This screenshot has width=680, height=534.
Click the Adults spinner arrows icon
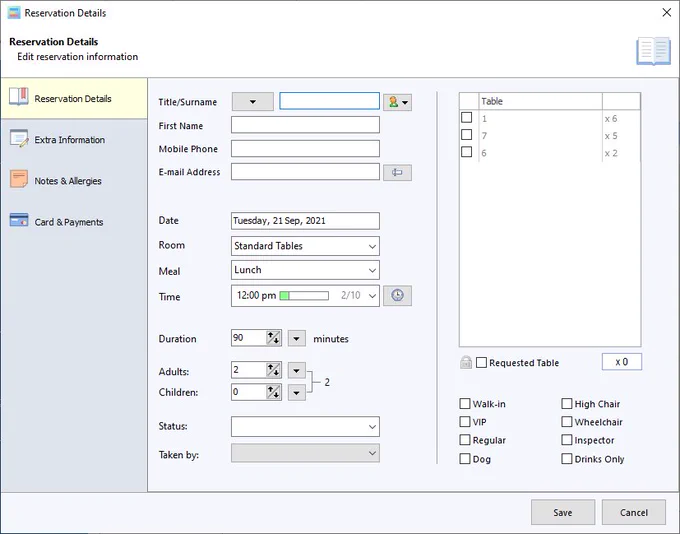coord(273,370)
